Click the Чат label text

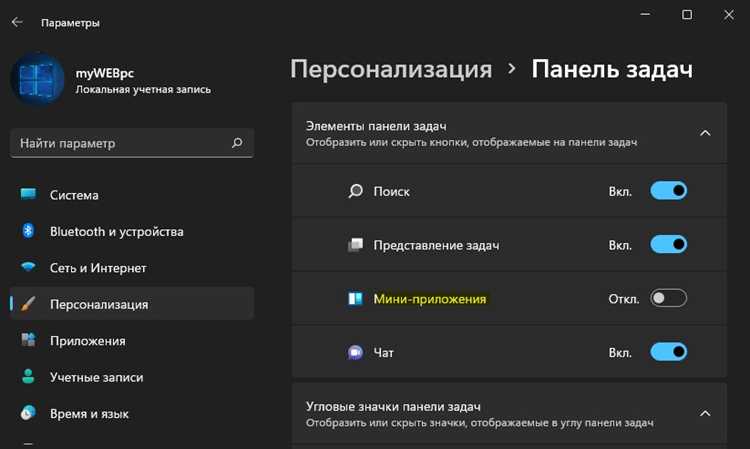[x=383, y=353]
